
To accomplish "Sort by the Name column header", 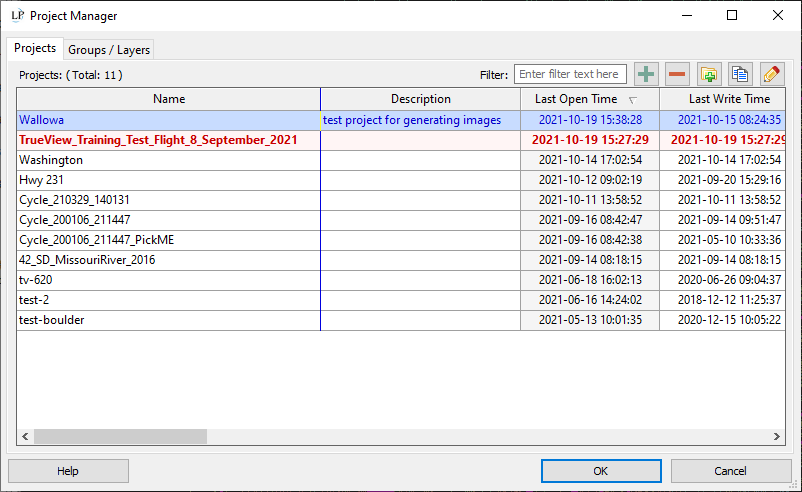I will pos(169,99).
